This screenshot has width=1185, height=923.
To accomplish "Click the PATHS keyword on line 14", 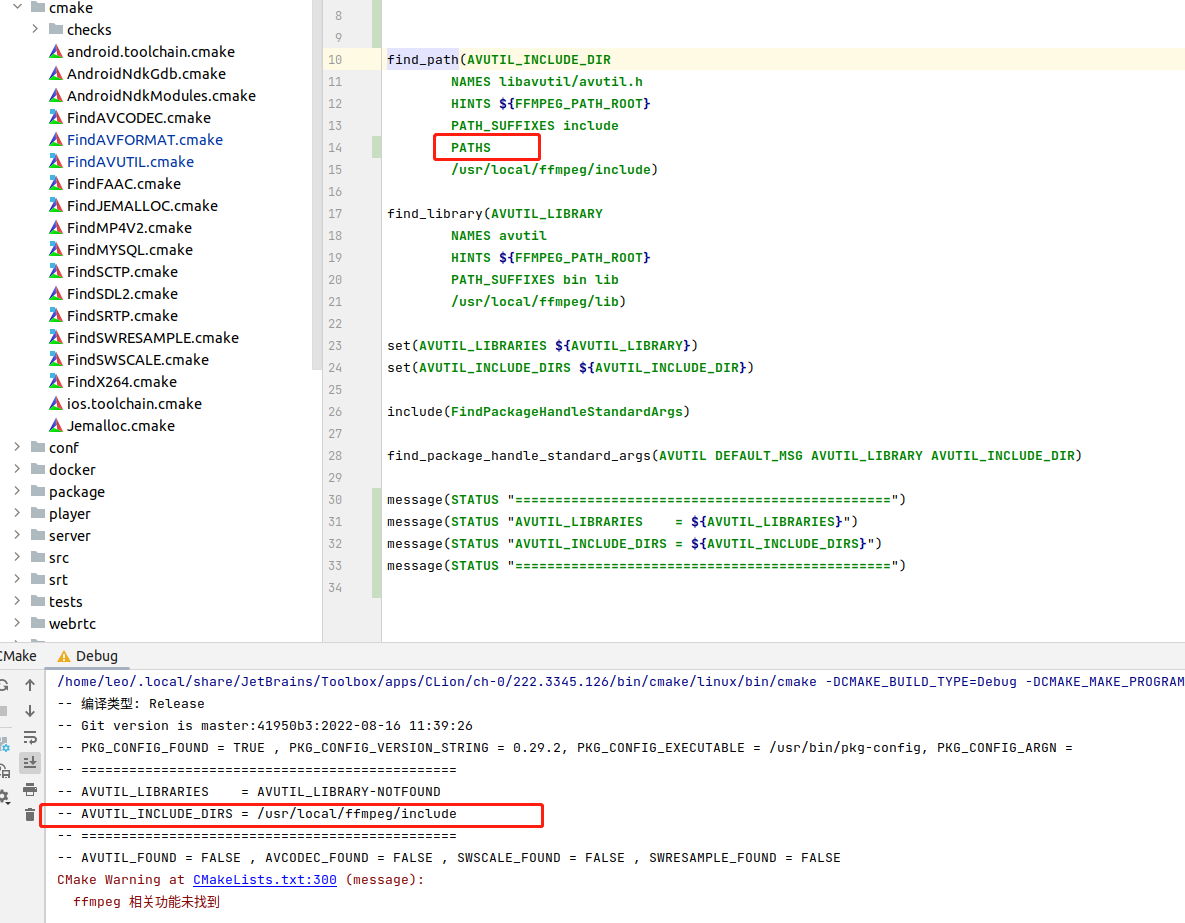I will tap(471, 147).
